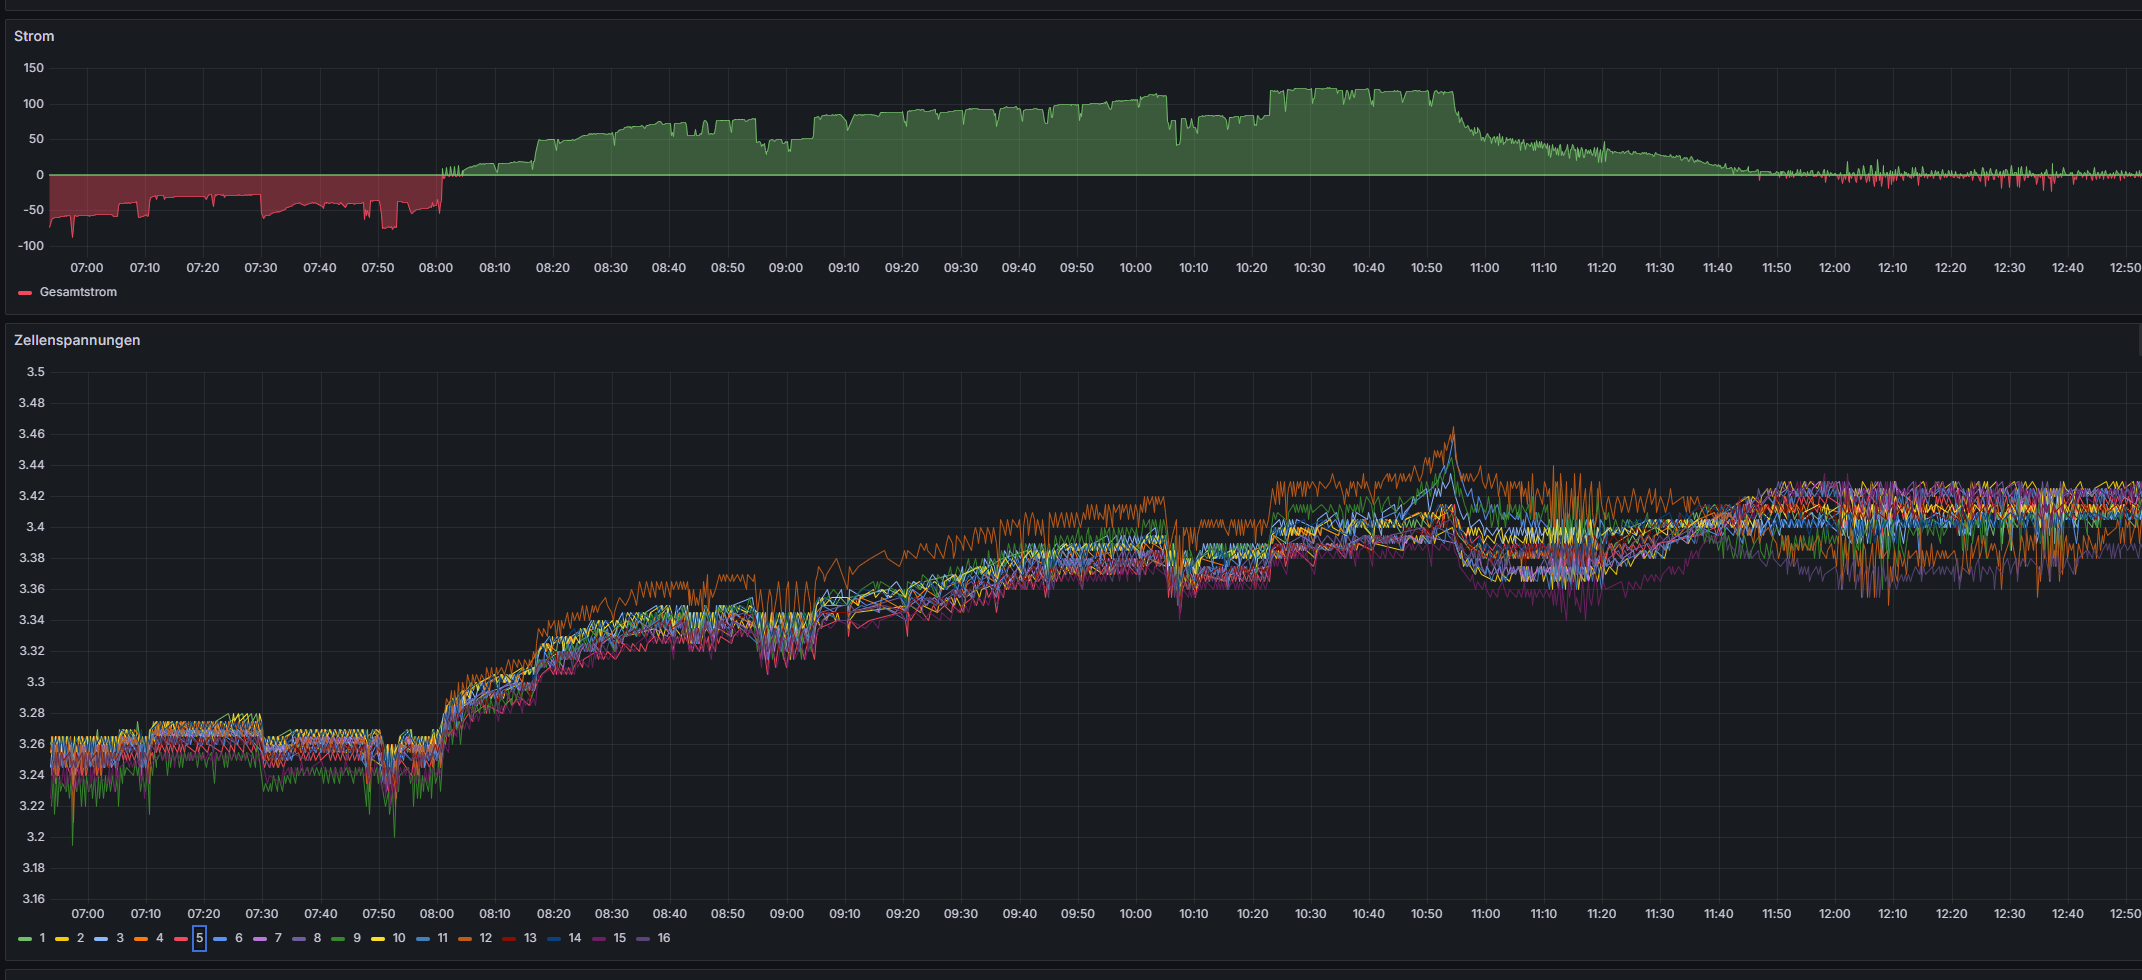Click violet color swatch of series 7

(259, 939)
